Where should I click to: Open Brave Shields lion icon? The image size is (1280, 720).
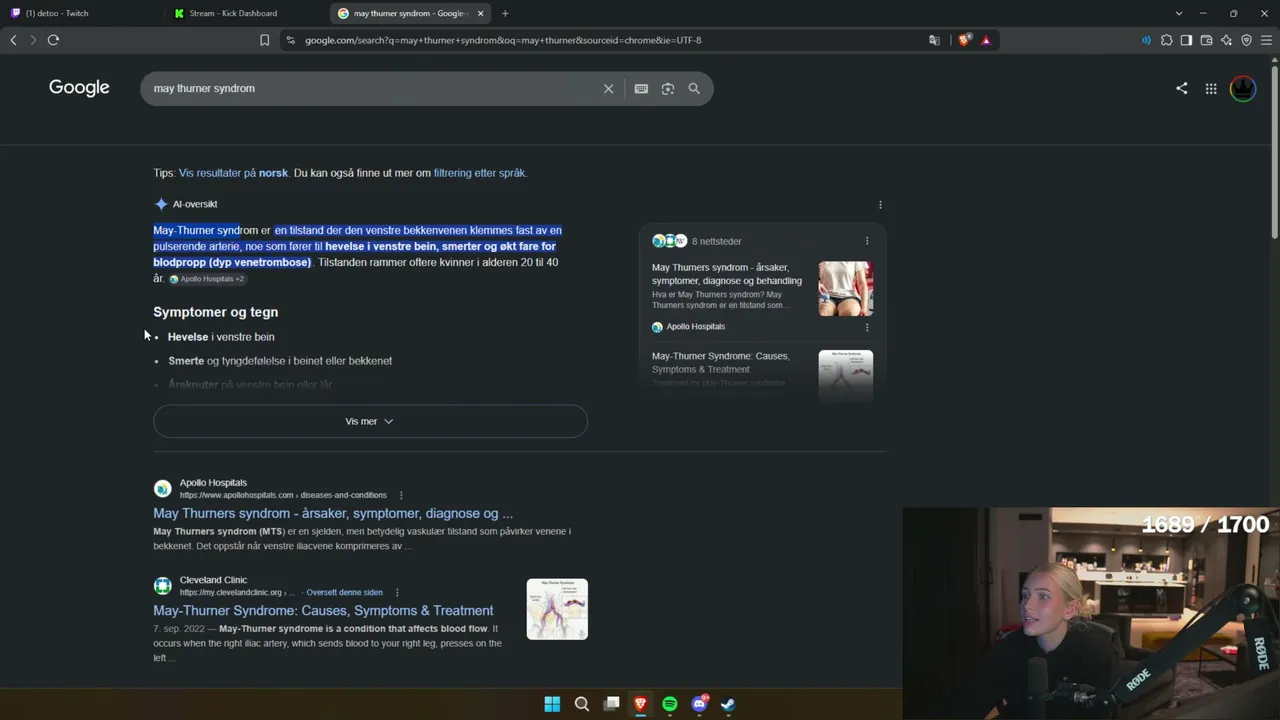click(x=964, y=40)
